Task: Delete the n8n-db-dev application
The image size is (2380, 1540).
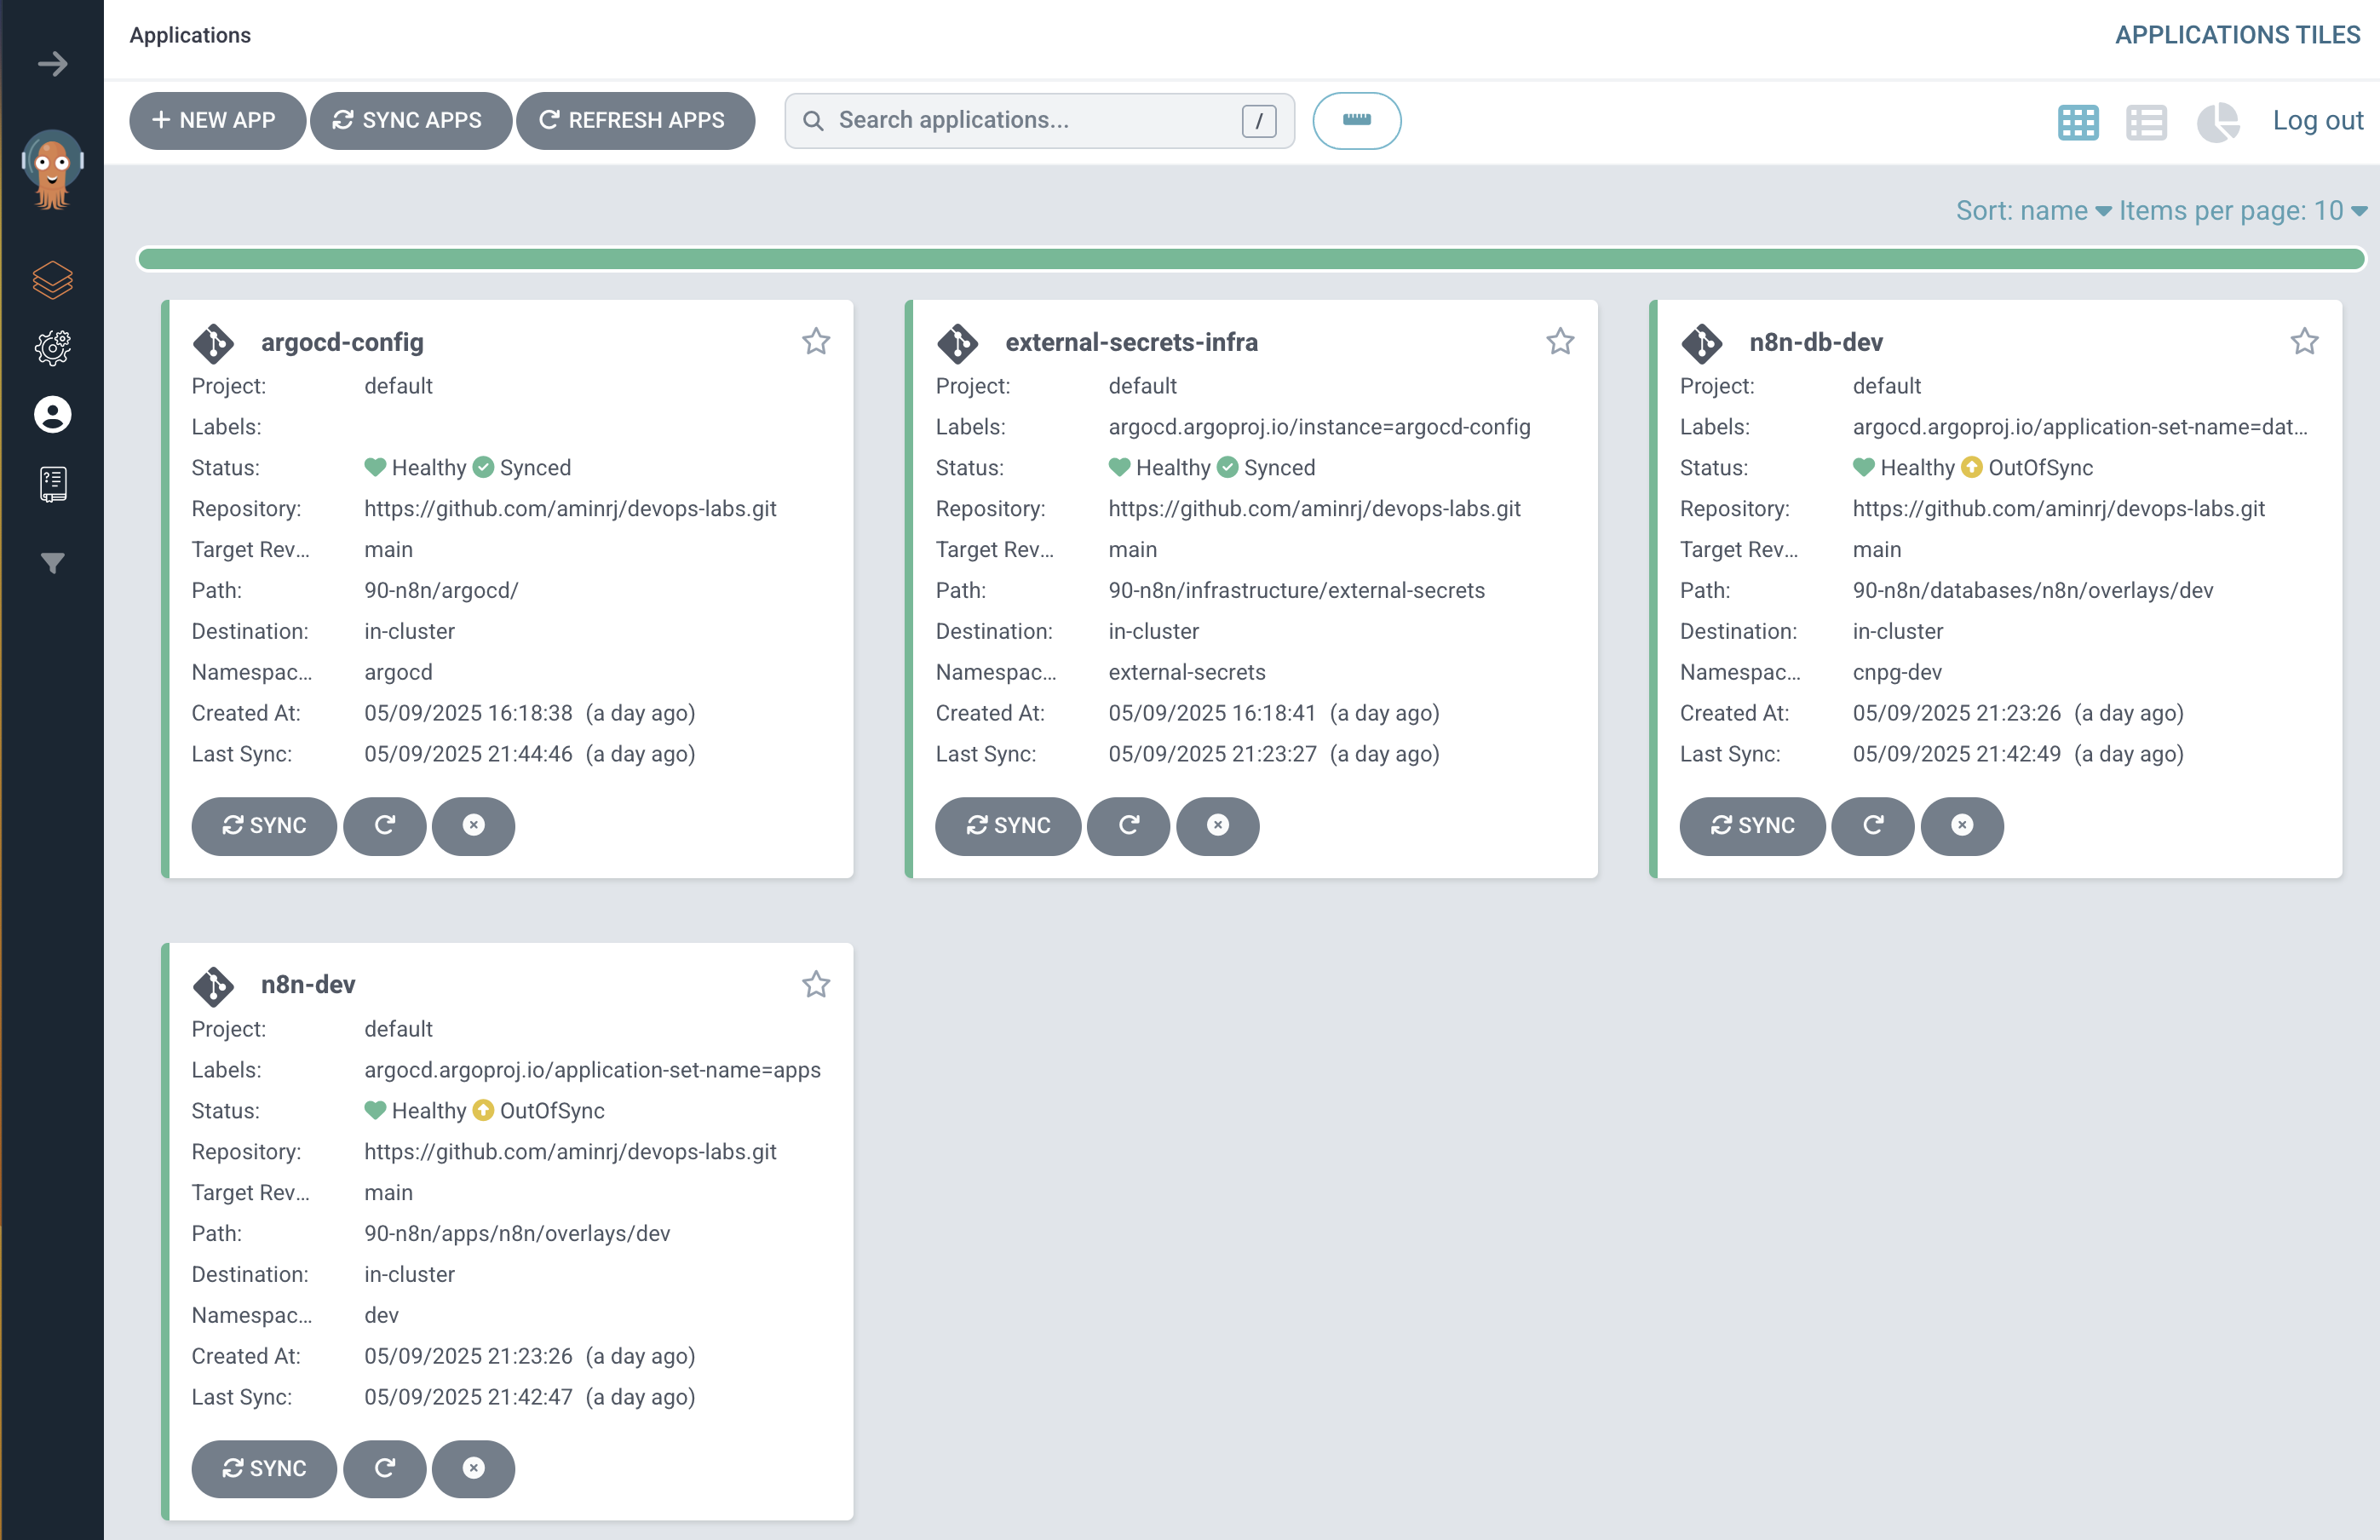Action: pyautogui.click(x=1962, y=825)
